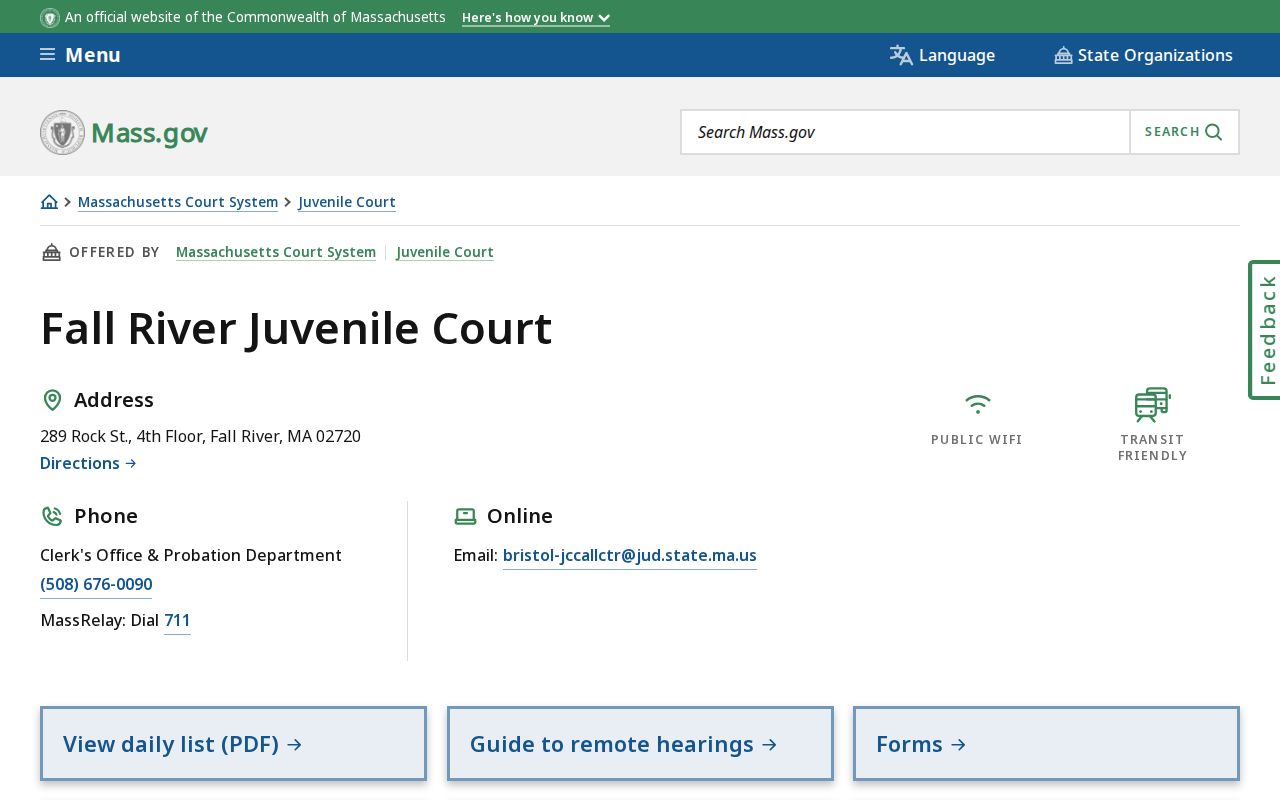Click the Transit Friendly bus icon
Image resolution: width=1280 pixels, height=800 pixels.
click(x=1152, y=405)
